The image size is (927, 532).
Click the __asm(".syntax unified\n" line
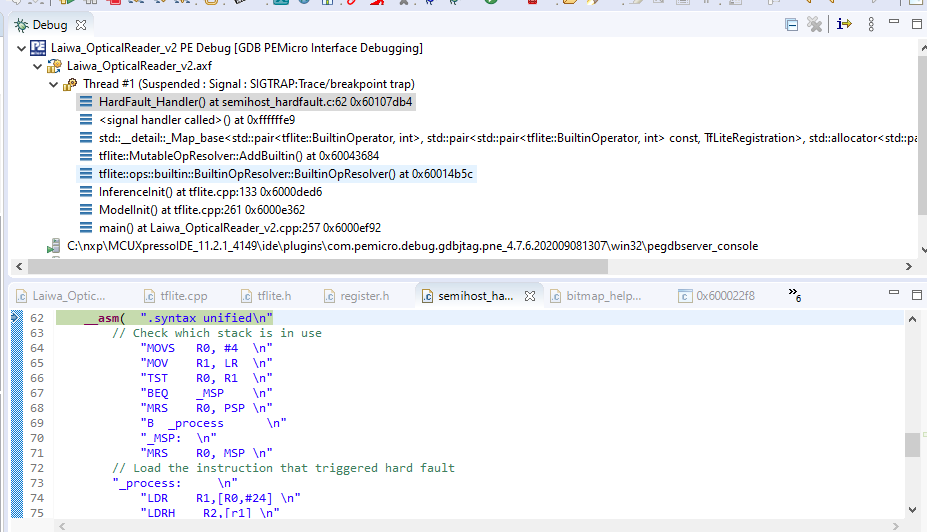point(179,318)
